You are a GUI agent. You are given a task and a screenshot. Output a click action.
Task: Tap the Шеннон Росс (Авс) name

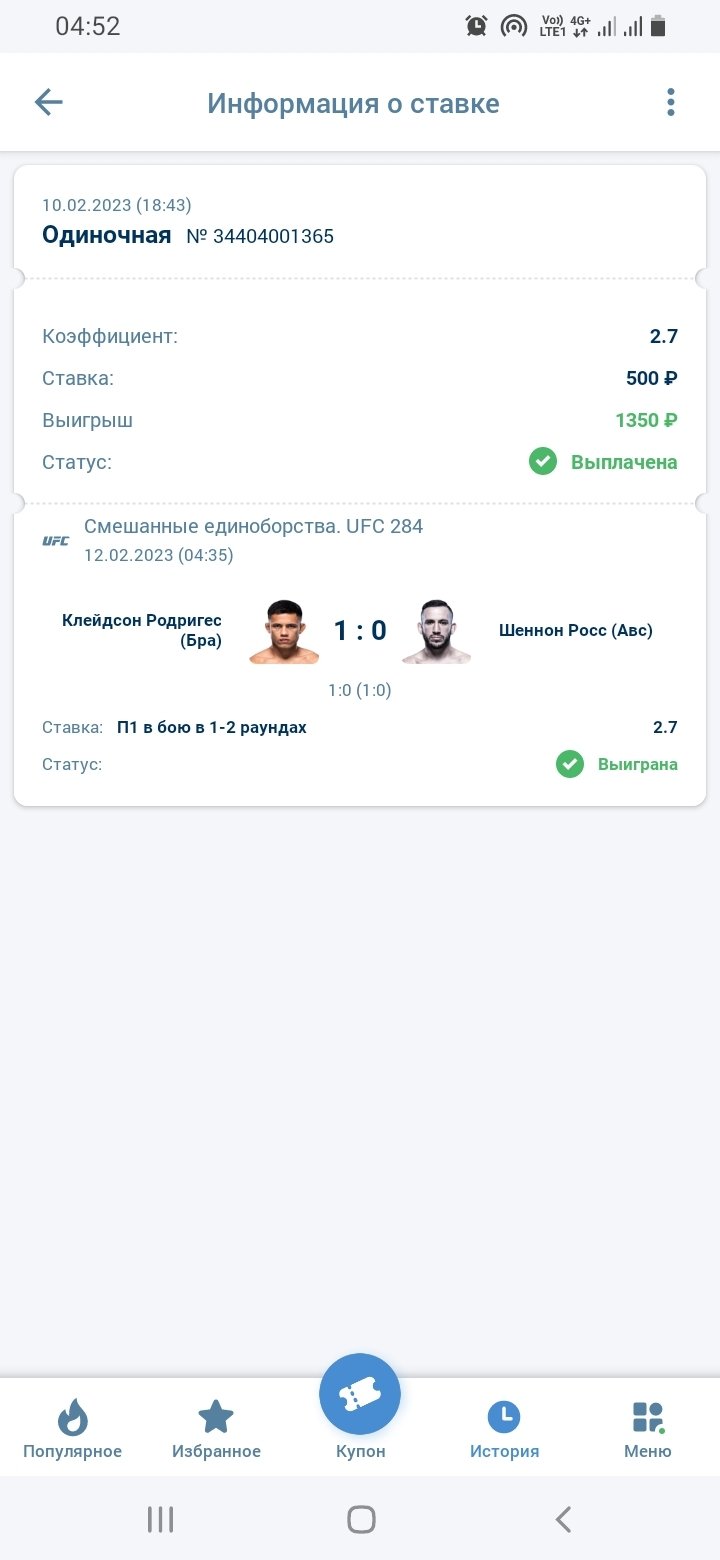(575, 631)
